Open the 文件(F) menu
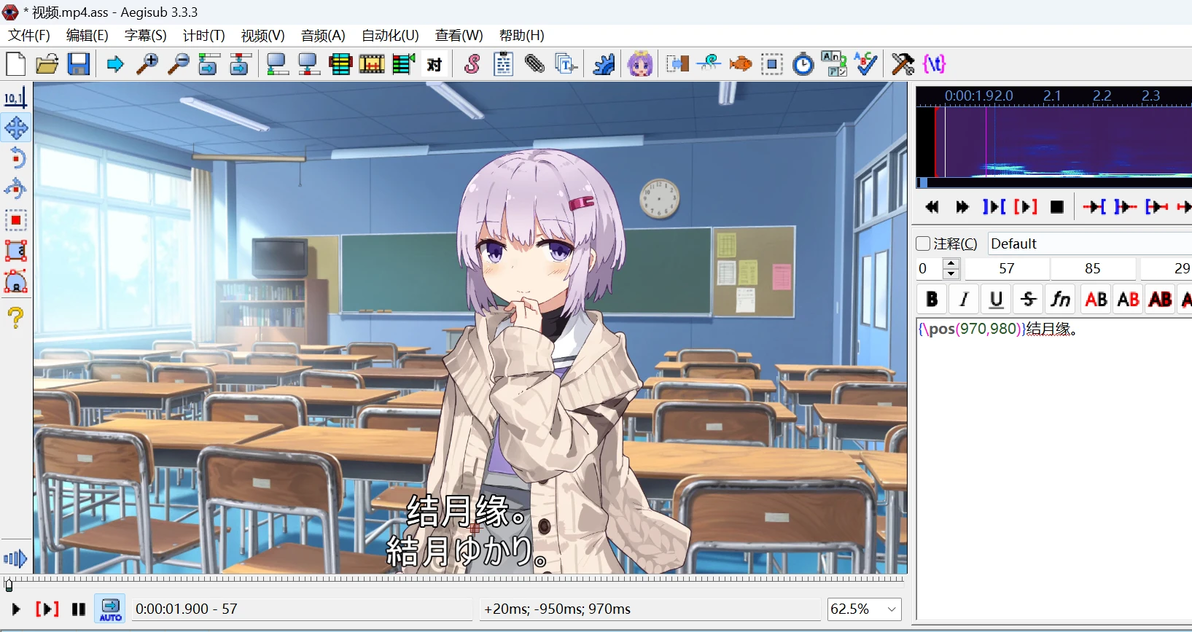This screenshot has height=632, width=1192. [x=29, y=35]
